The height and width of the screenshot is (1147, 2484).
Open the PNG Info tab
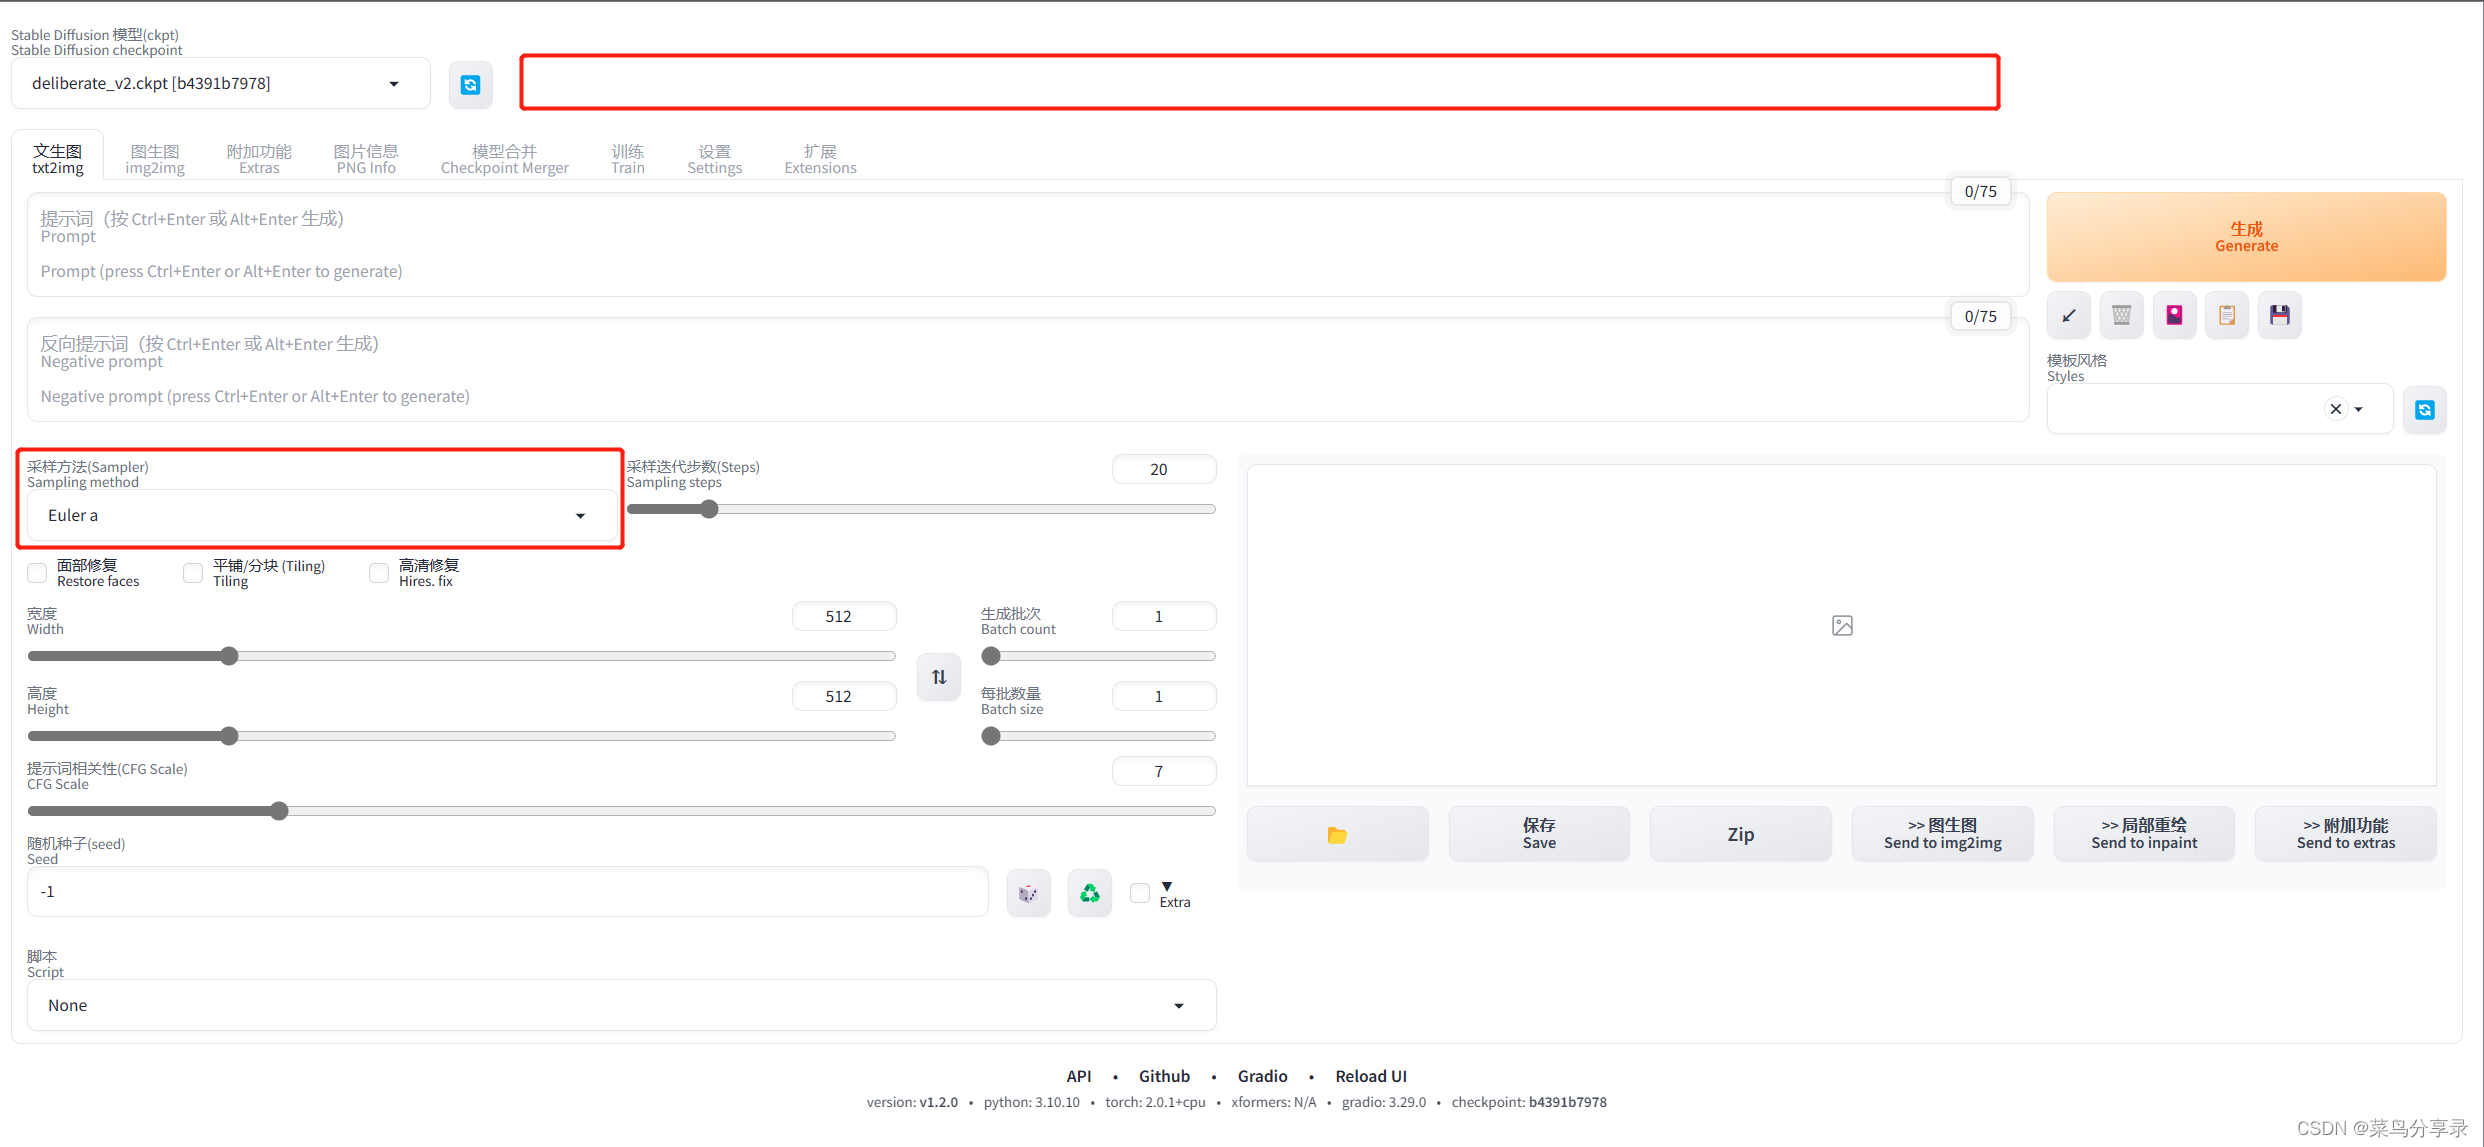click(366, 159)
